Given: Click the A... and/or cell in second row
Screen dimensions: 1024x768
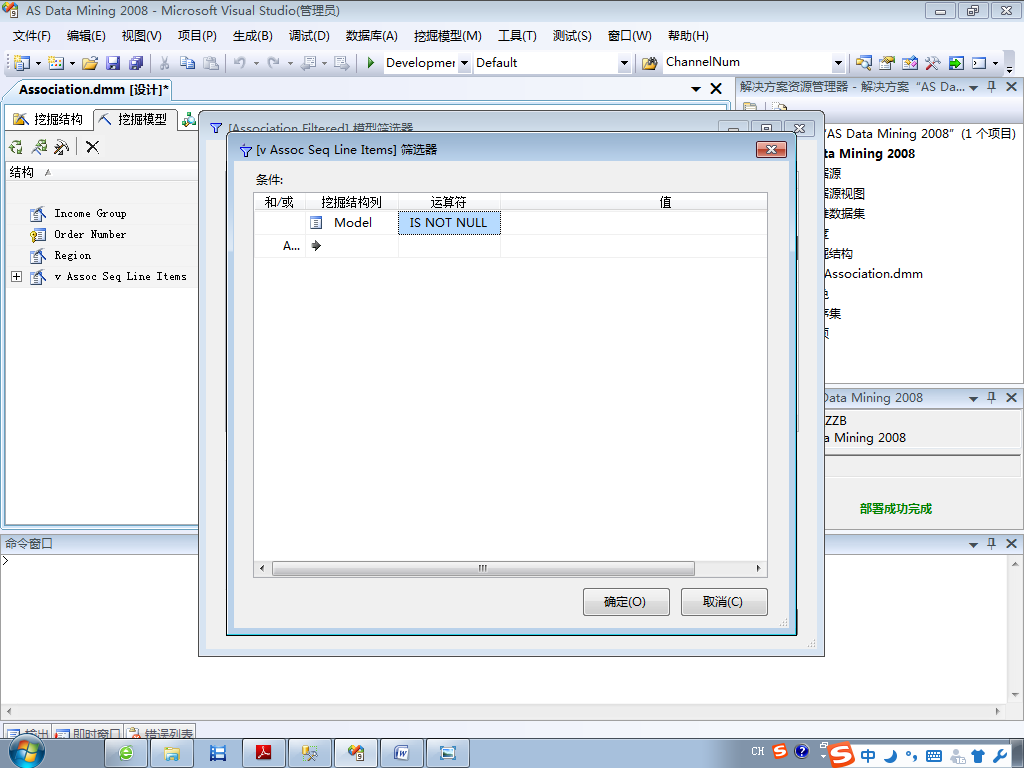Looking at the screenshot, I should coord(280,246).
